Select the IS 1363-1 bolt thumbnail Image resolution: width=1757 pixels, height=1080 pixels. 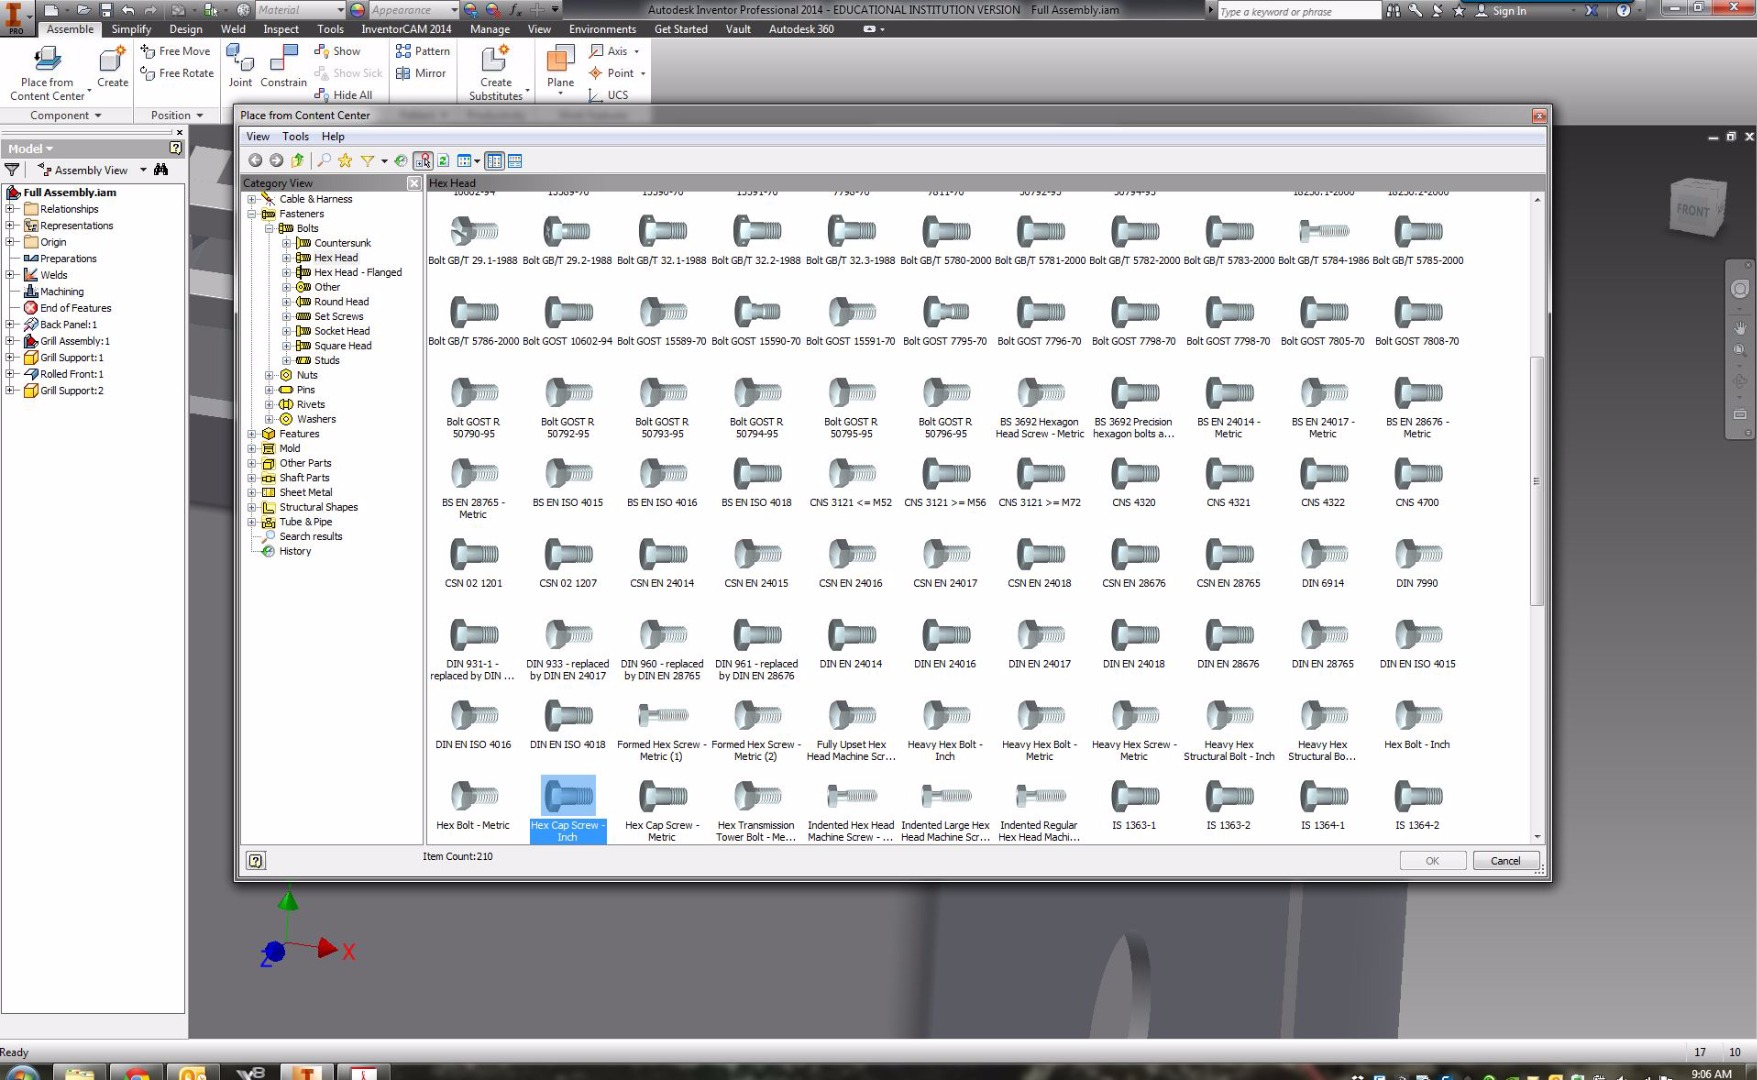click(1134, 806)
